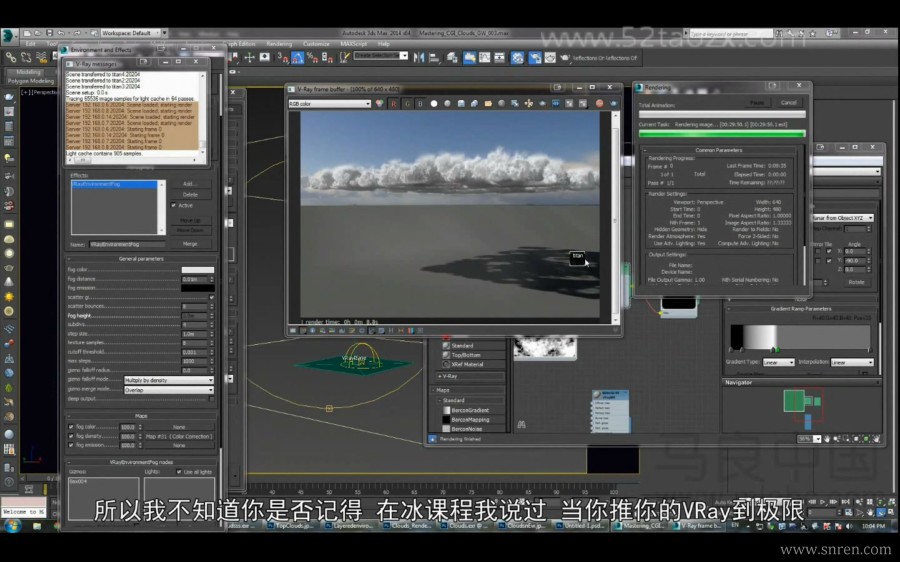The height and width of the screenshot is (562, 900).
Task: Open the Multiply by density dropdown
Action: [x=168, y=380]
